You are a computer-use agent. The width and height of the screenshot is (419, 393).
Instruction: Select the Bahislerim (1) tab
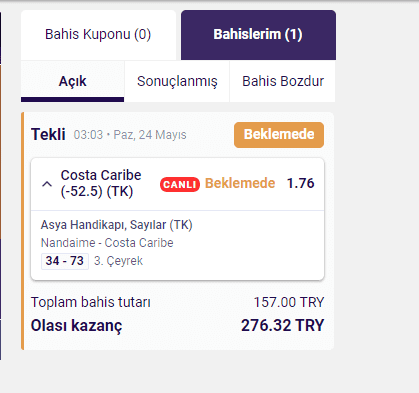258,35
